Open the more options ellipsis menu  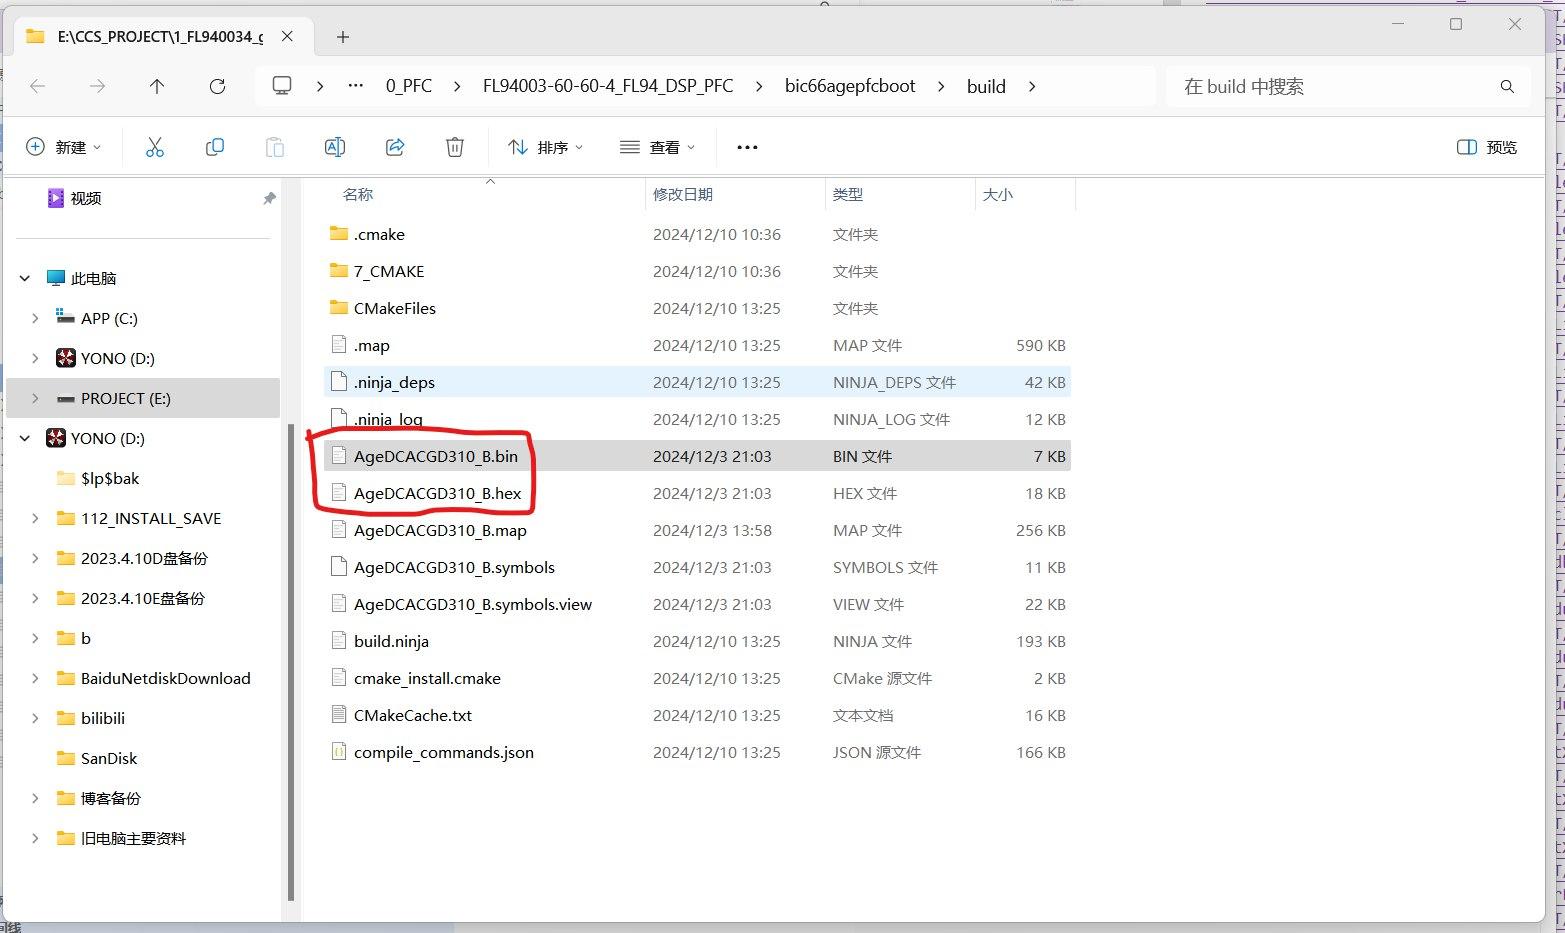(747, 147)
